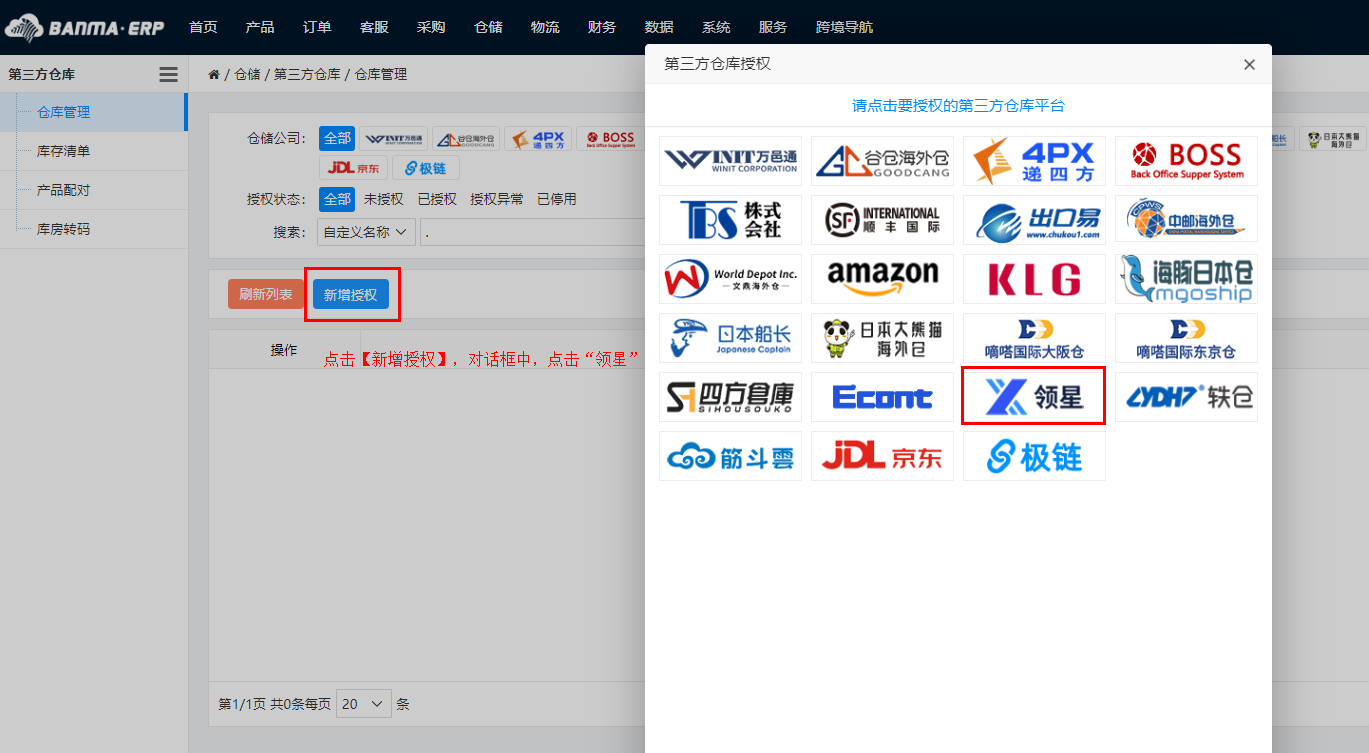
Task: Open 库存清单 in the sidebar
Action: click(x=63, y=151)
